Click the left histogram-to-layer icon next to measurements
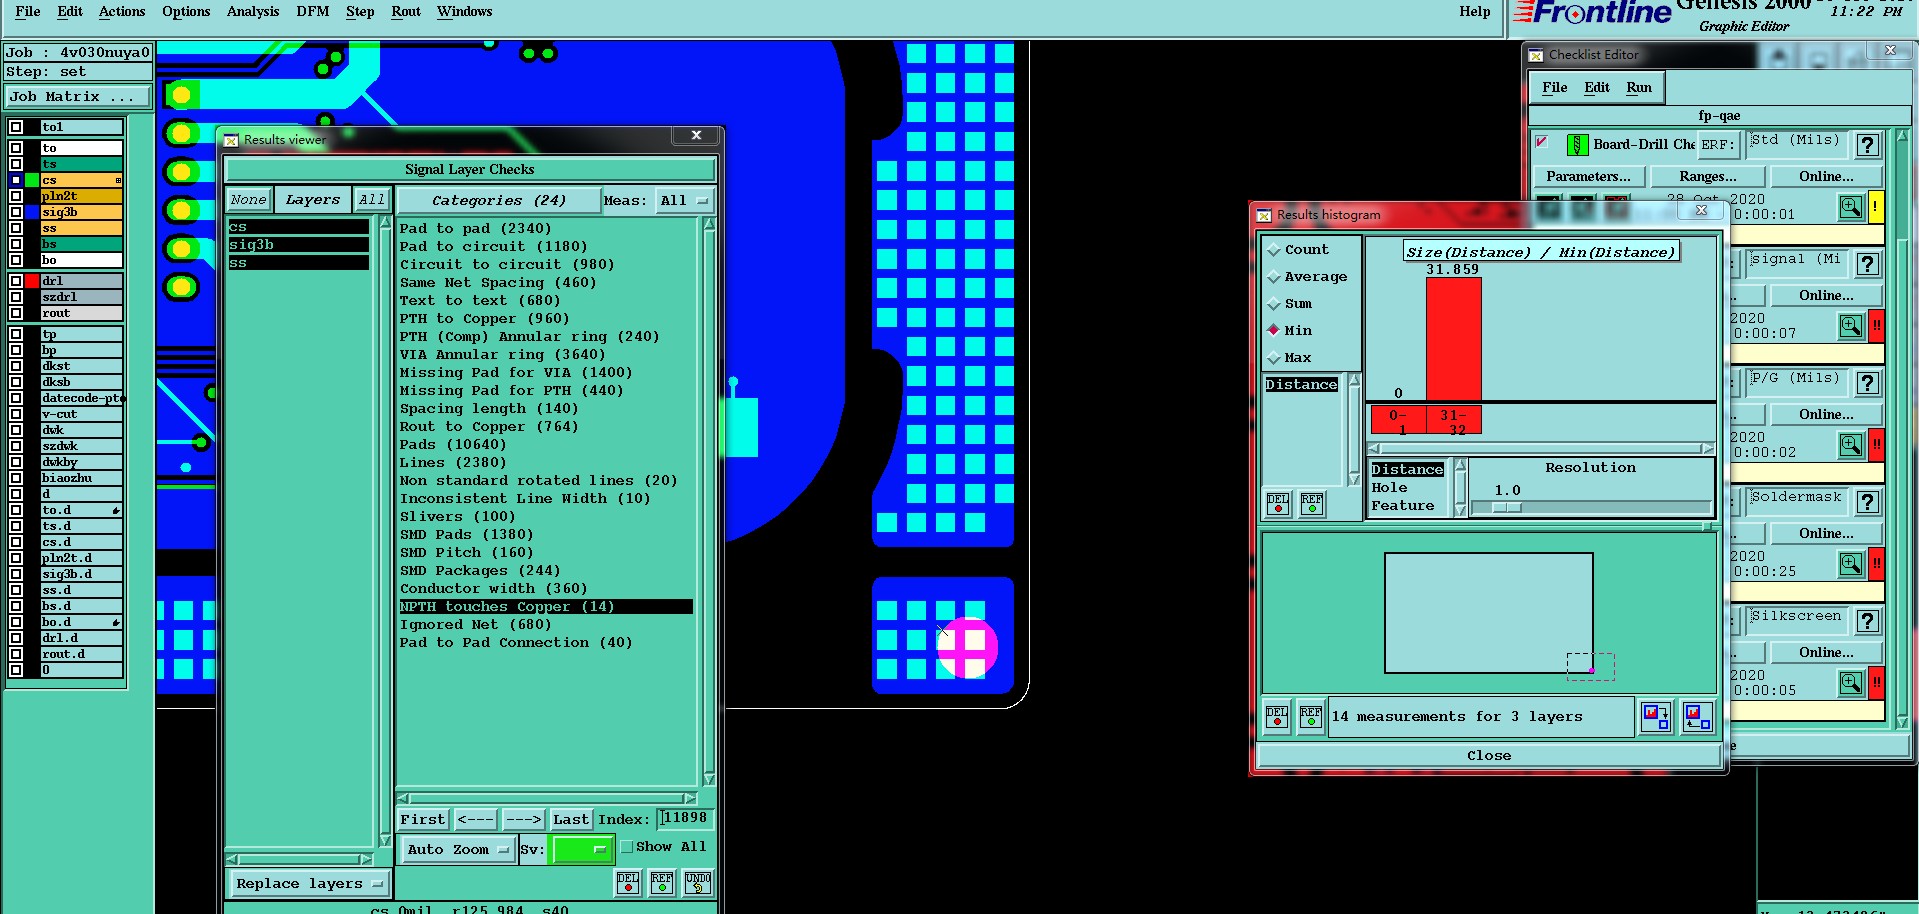This screenshot has width=1919, height=914. (1656, 717)
